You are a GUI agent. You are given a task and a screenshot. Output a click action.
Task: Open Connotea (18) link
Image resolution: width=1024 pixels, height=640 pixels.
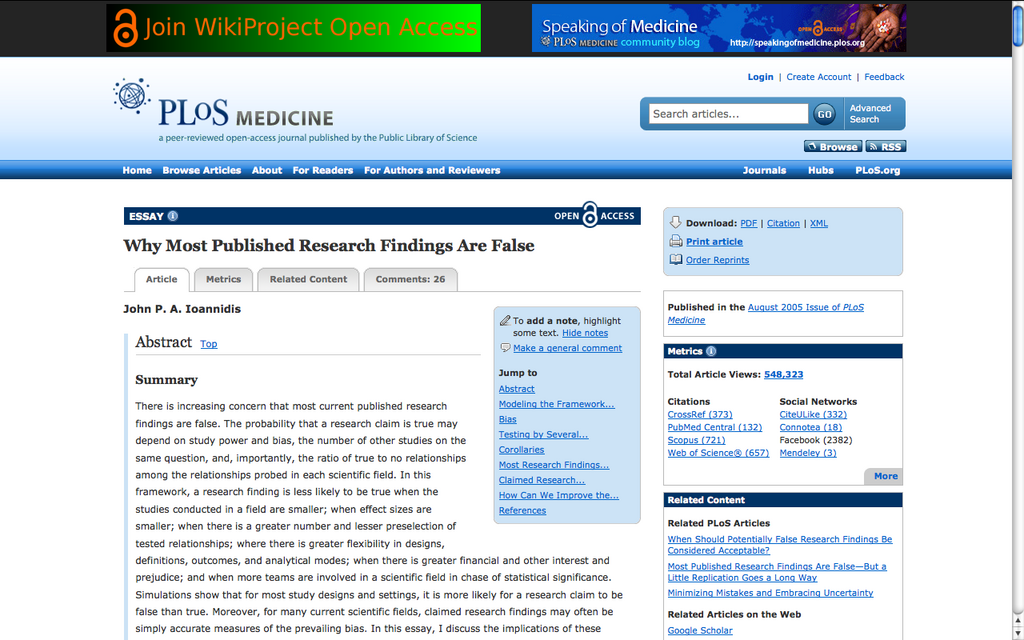click(810, 428)
